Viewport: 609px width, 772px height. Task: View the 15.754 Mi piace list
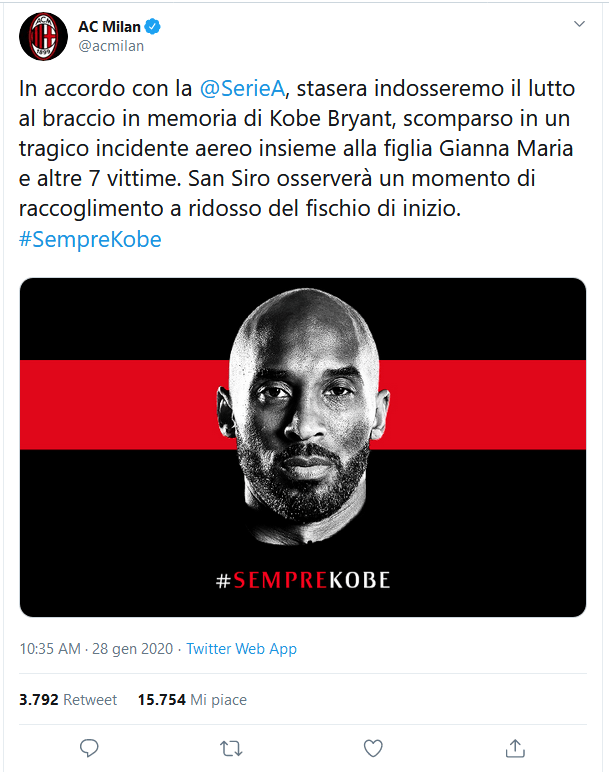pos(192,700)
